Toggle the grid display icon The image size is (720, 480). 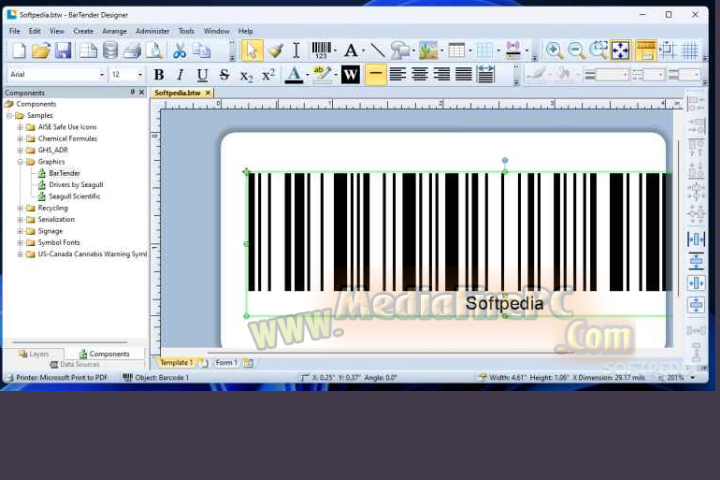tap(690, 51)
